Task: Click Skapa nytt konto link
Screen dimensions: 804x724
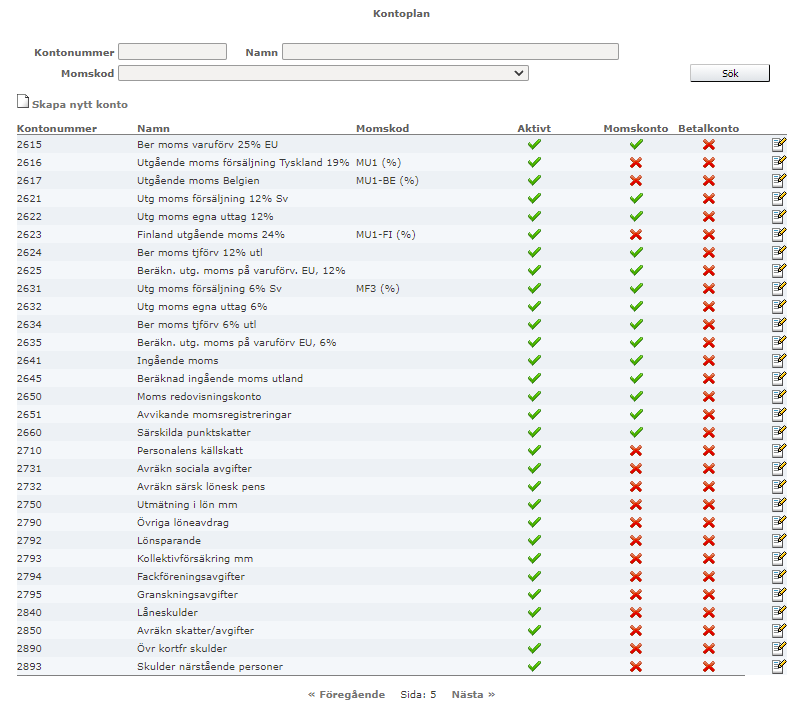Action: (80, 104)
